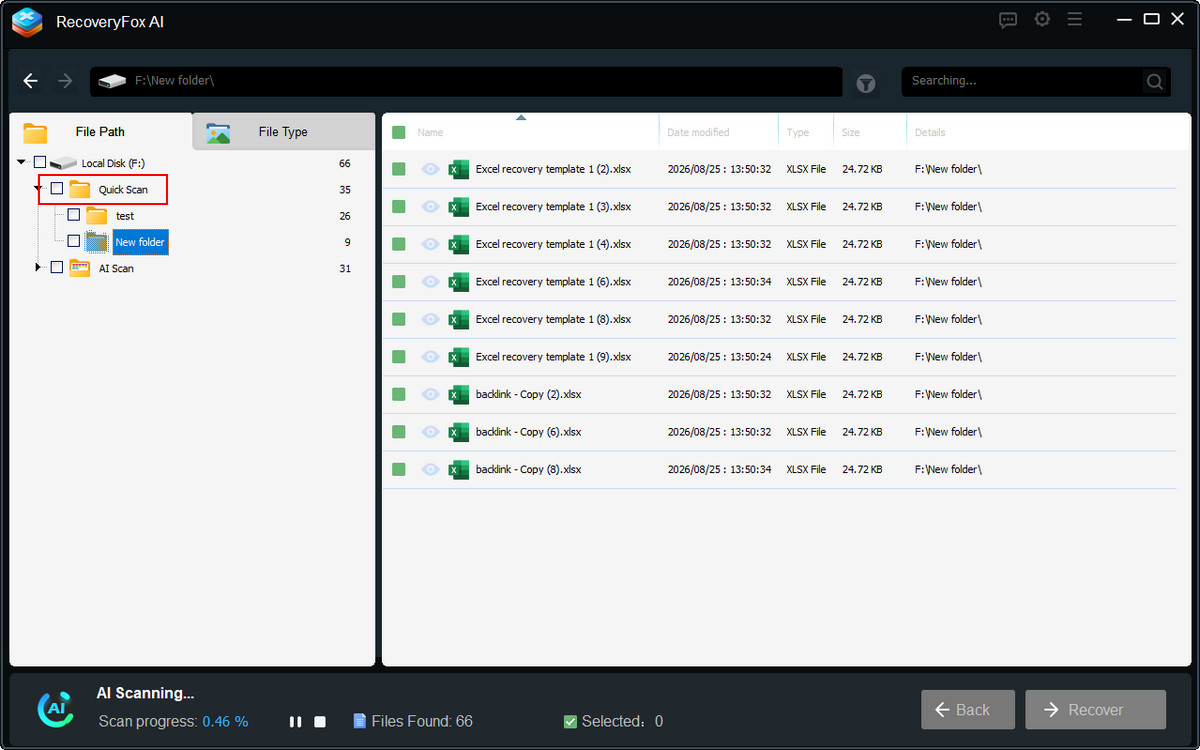The width and height of the screenshot is (1200, 750).
Task: Preview Excel recovery template 1 (2).xlsx via eye
Action: click(x=430, y=169)
